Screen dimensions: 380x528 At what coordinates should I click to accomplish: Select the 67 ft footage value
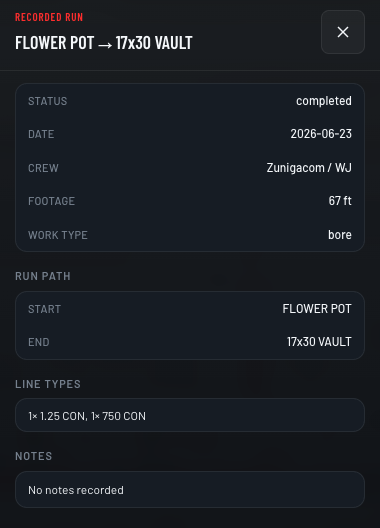click(340, 201)
